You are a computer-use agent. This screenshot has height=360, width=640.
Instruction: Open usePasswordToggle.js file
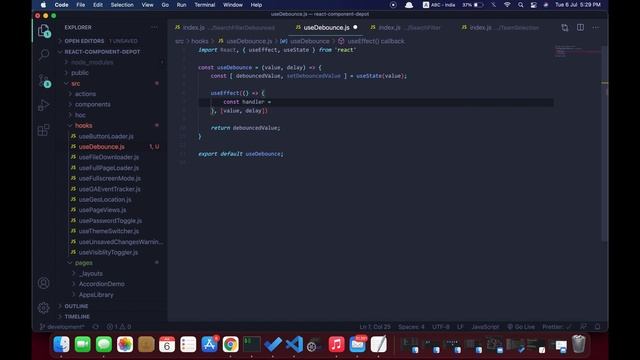(x=110, y=221)
